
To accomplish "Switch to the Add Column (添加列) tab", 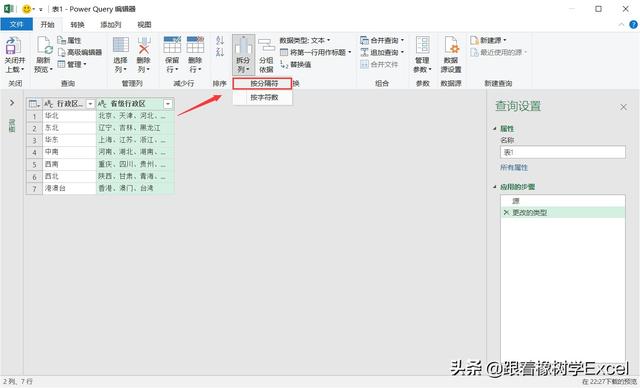I will click(111, 24).
